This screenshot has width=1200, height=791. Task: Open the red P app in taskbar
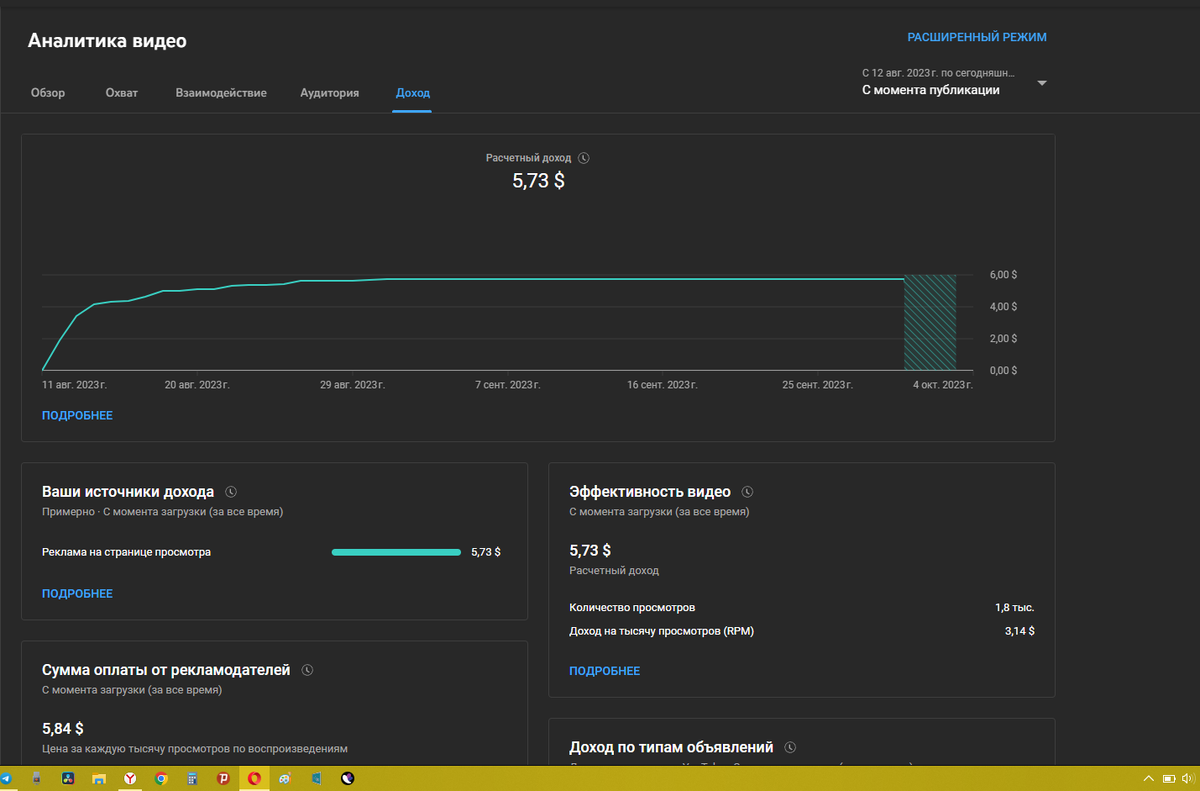pyautogui.click(x=223, y=778)
